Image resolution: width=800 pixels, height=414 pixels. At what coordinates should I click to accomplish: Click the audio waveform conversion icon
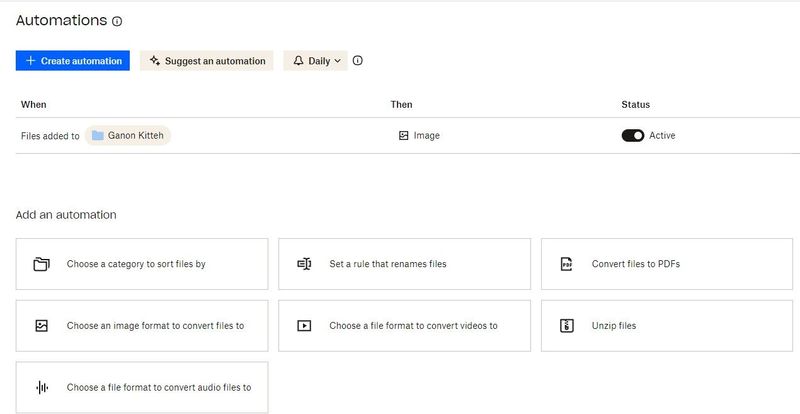pyautogui.click(x=41, y=387)
